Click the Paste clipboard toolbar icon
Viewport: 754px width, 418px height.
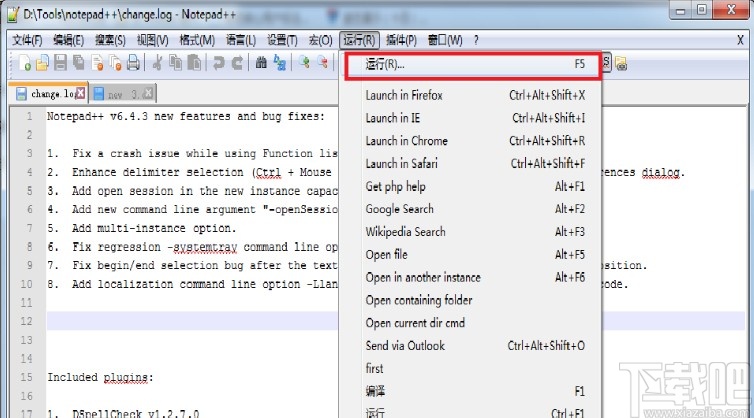[x=194, y=63]
